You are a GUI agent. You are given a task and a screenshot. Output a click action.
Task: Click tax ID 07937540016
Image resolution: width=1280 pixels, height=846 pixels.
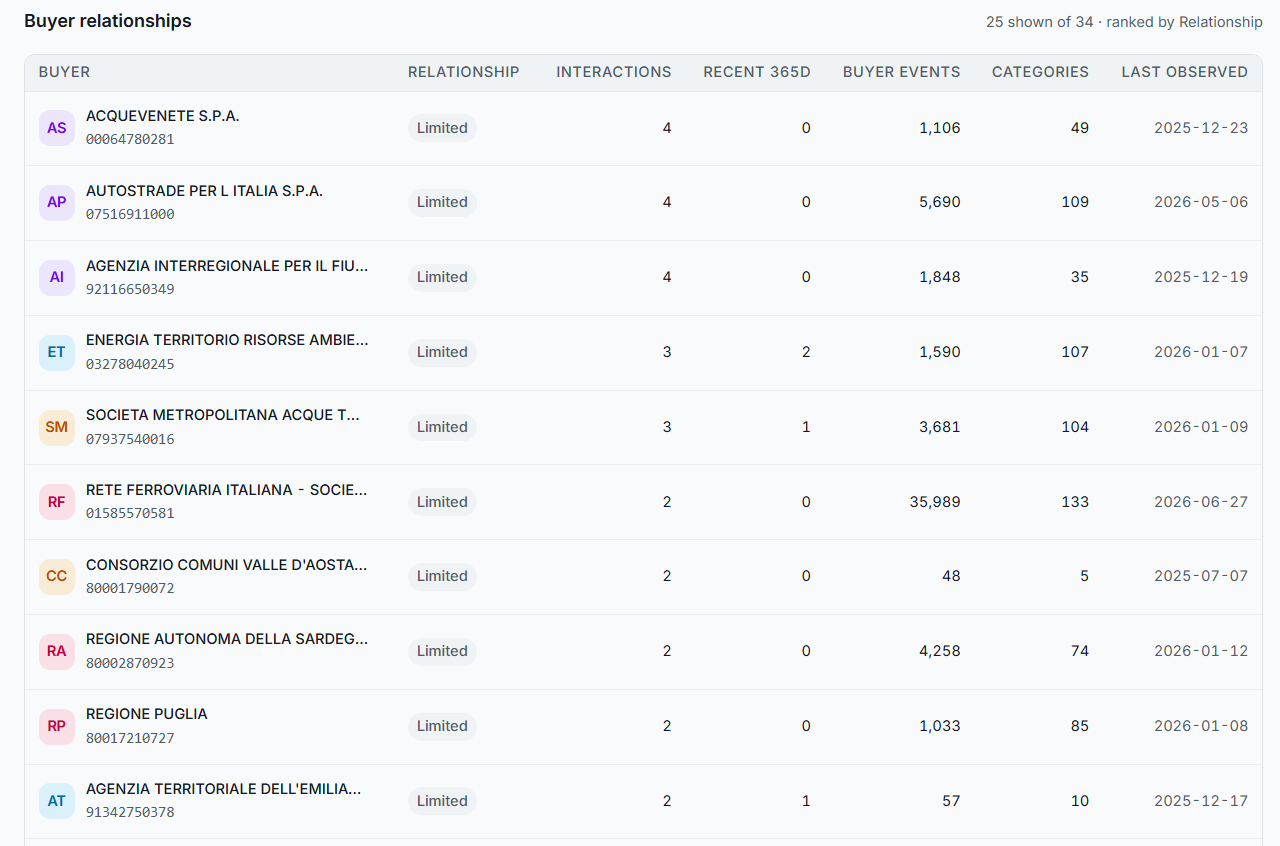(130, 439)
